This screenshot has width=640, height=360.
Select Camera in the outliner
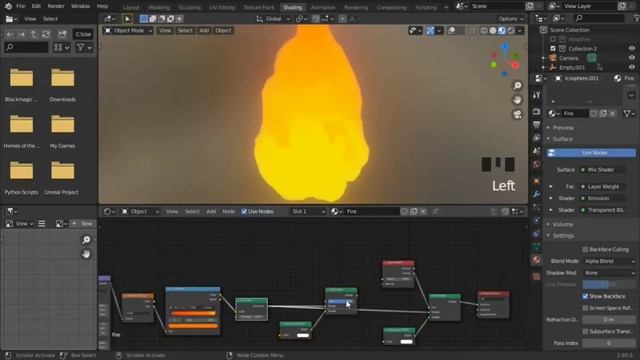569,58
